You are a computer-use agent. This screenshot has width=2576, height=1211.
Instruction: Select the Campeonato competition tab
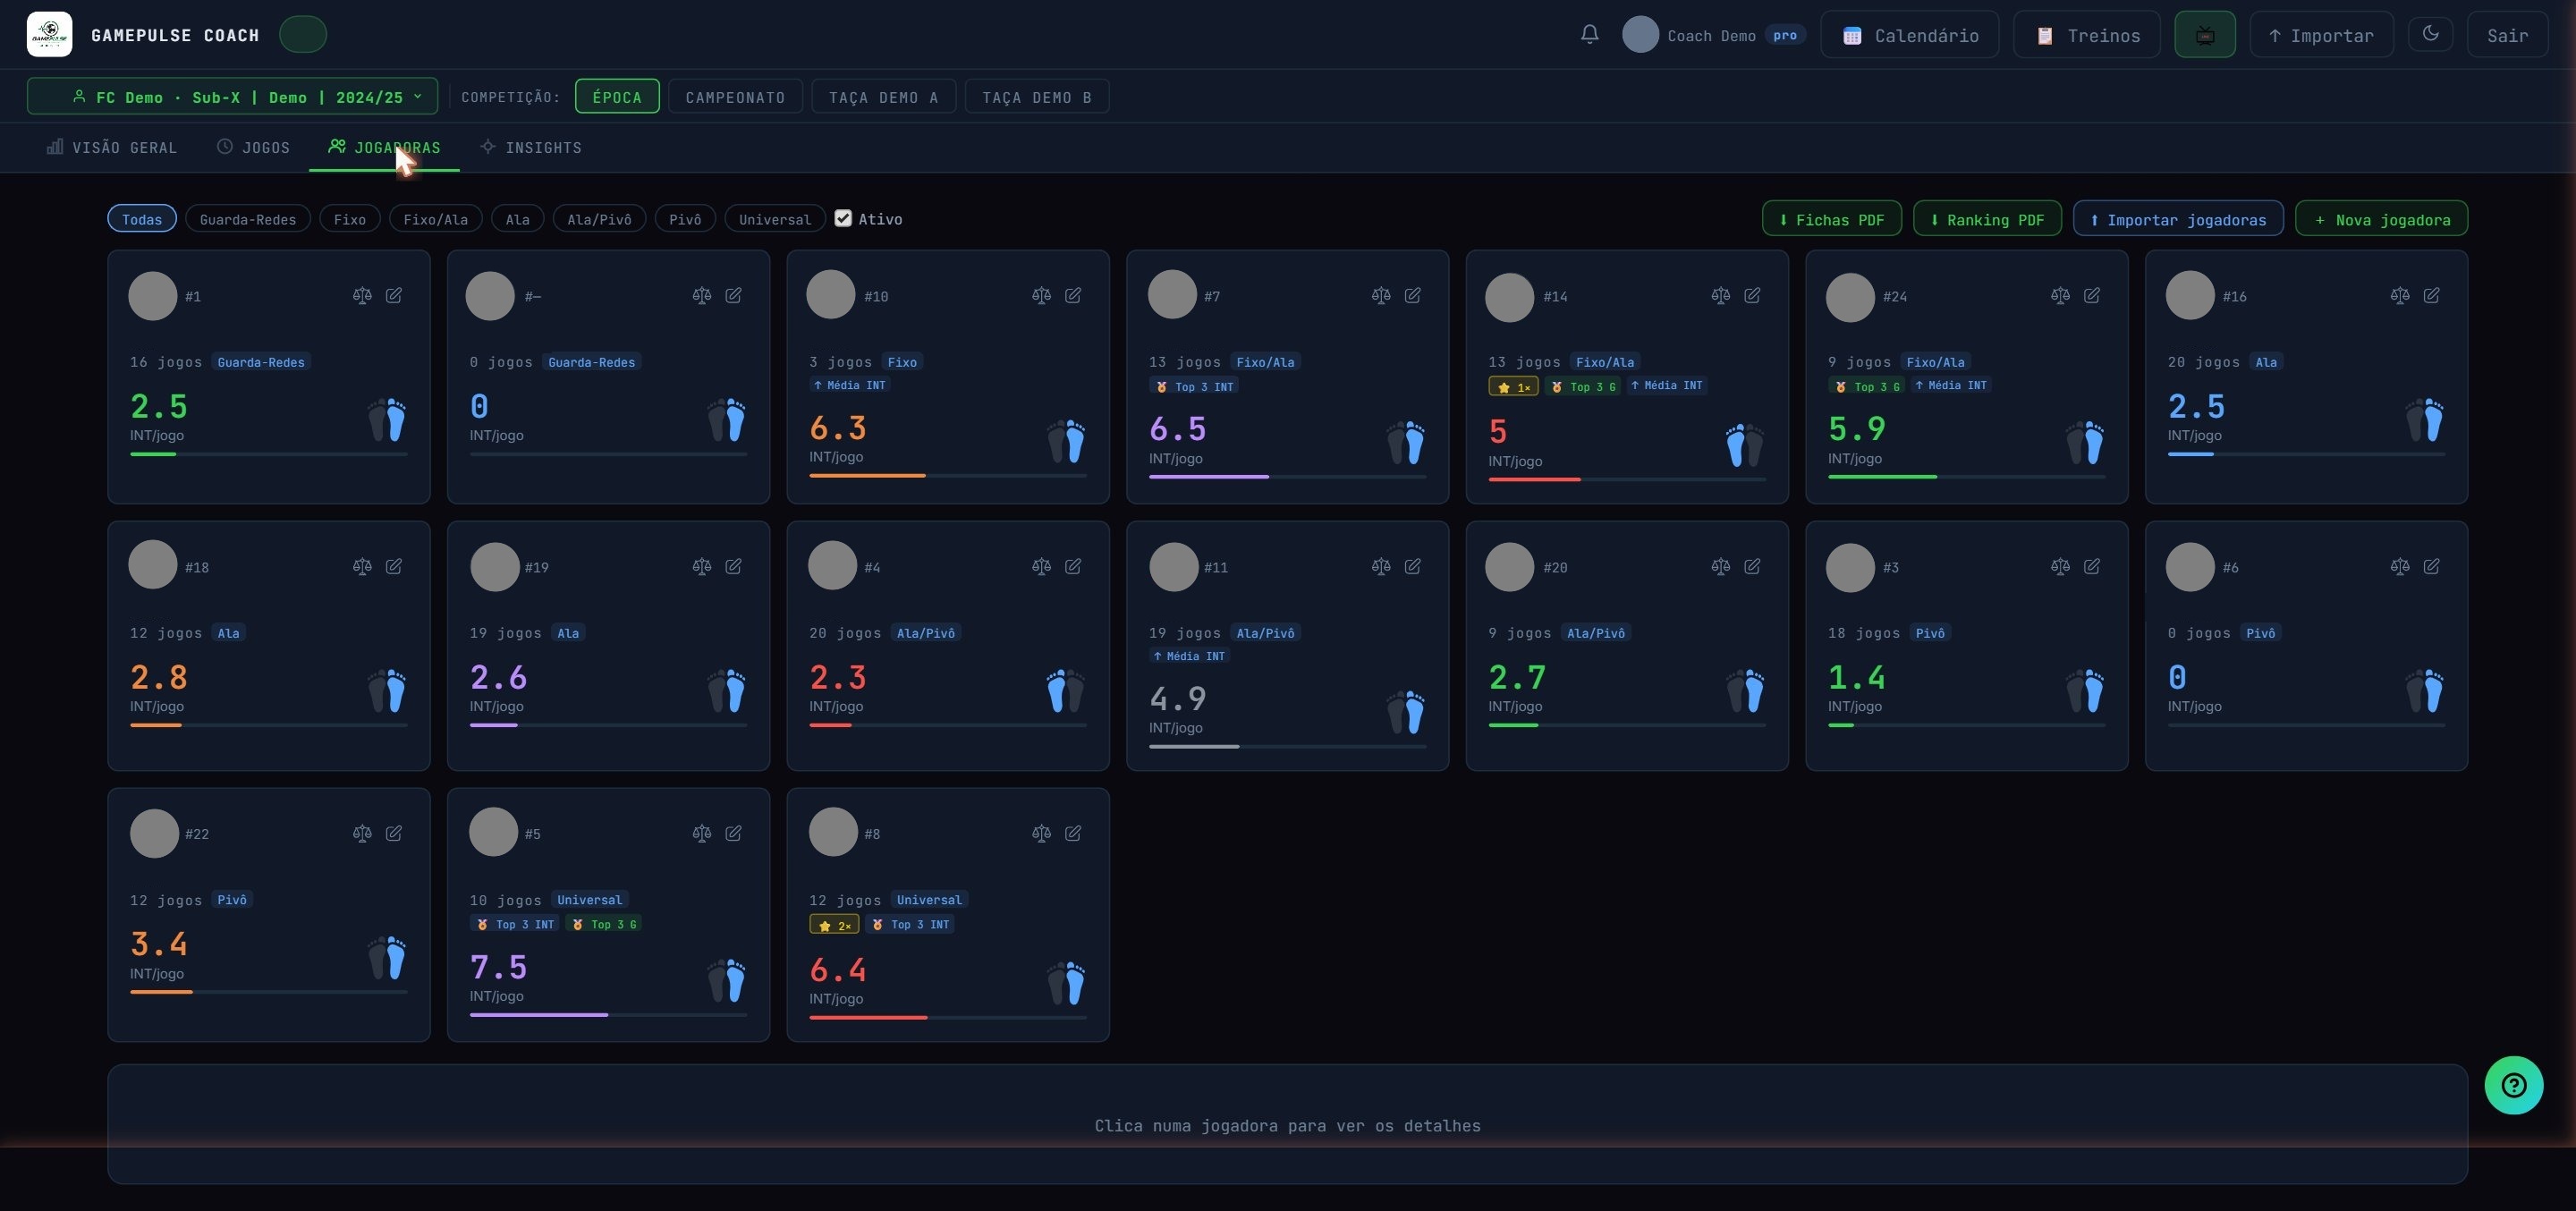(x=735, y=97)
